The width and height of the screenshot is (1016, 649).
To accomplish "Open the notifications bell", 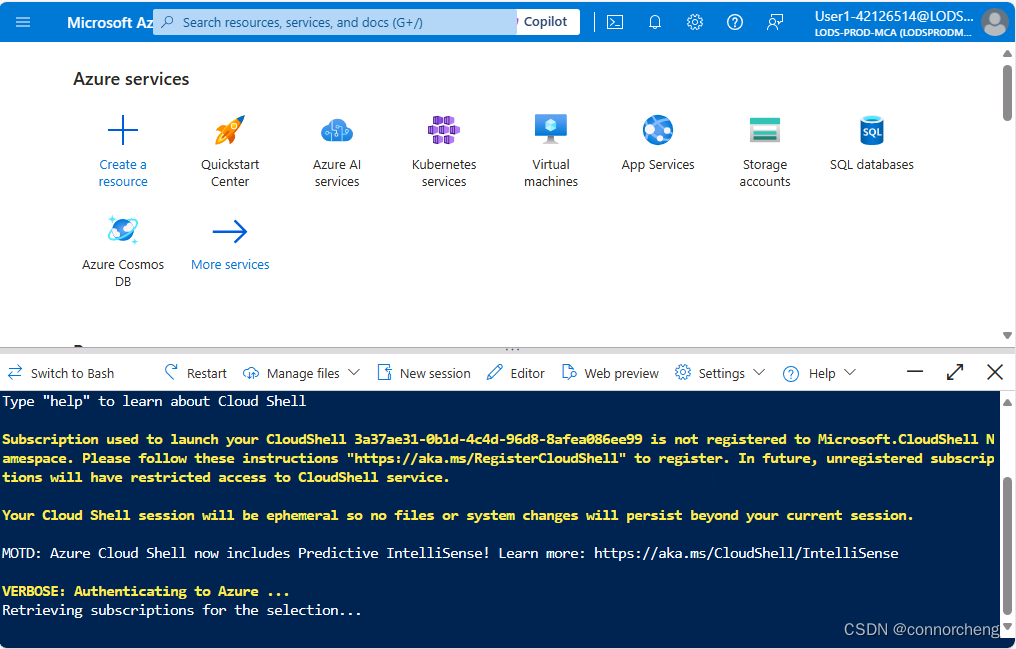I will pos(654,22).
